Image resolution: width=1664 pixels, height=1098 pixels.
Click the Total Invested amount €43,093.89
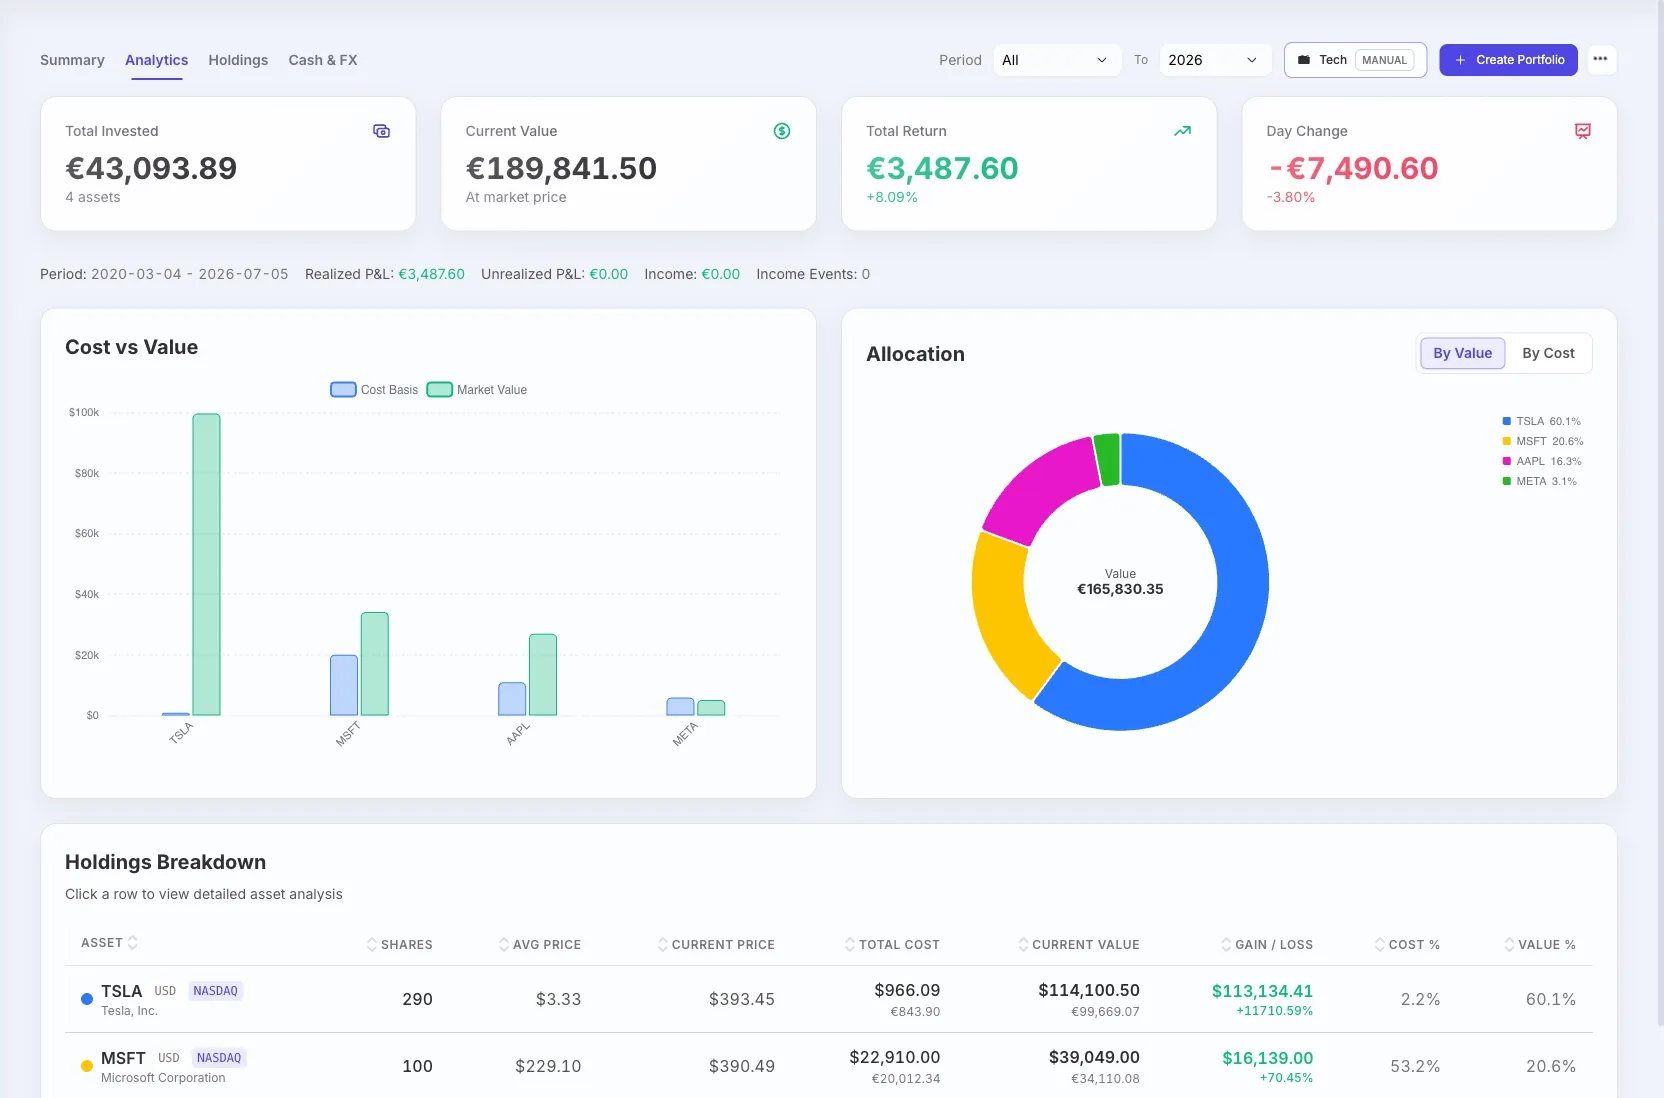[151, 168]
